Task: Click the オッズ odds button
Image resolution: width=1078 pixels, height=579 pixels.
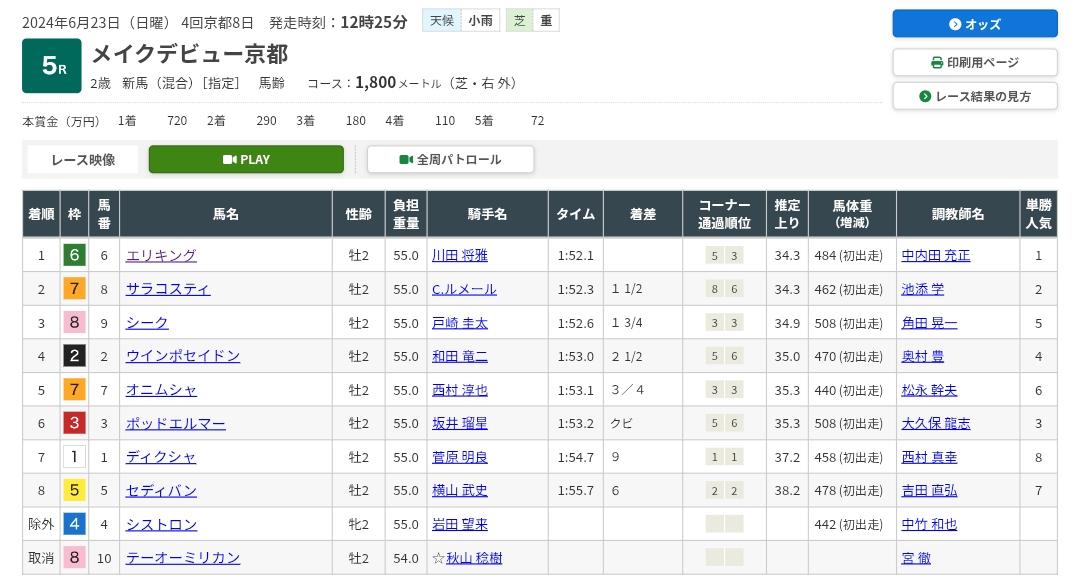Action: pyautogui.click(x=974, y=24)
